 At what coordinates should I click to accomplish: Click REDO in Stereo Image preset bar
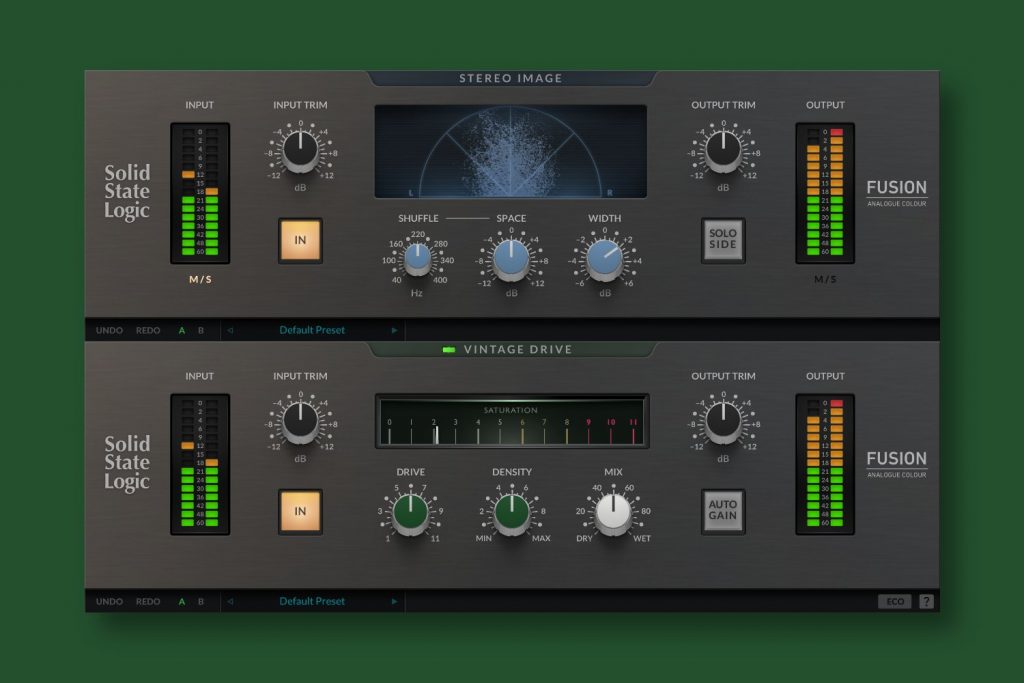(x=148, y=330)
